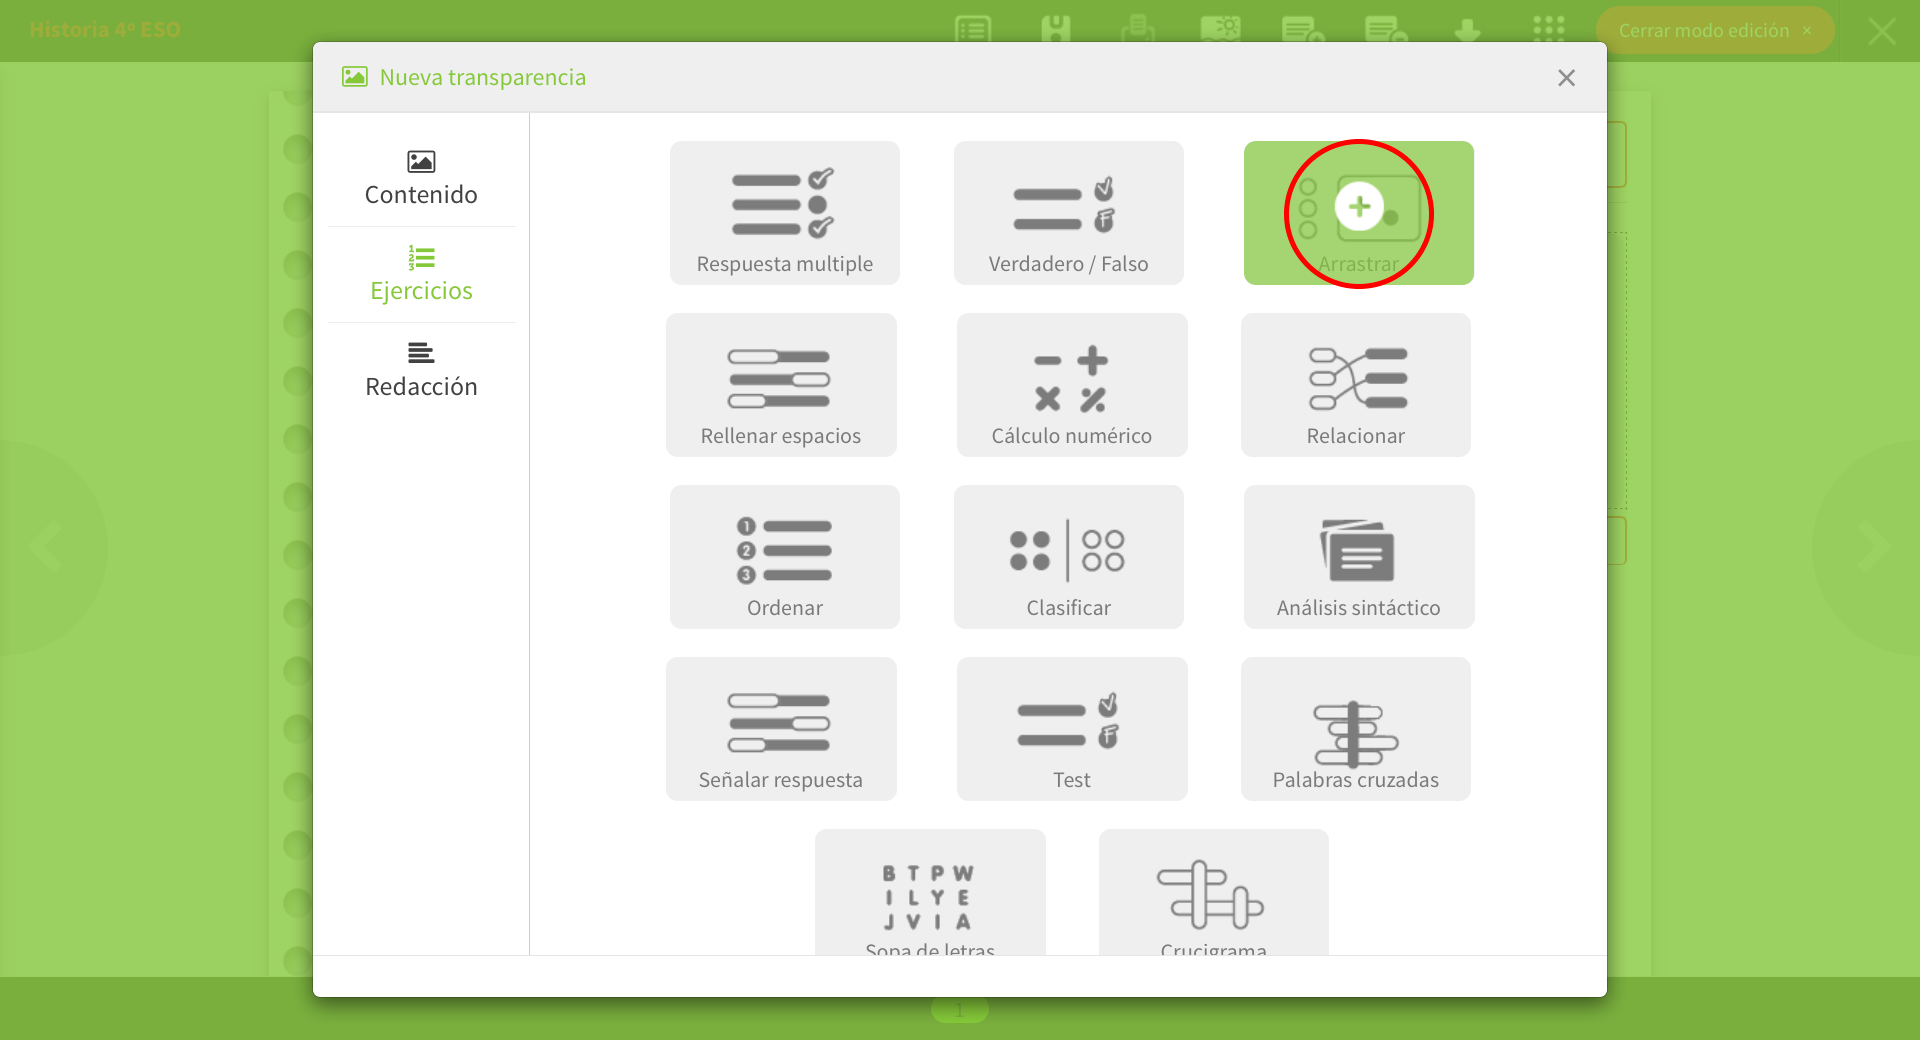Pick the Arrastrar exercise tile

coord(1358,213)
